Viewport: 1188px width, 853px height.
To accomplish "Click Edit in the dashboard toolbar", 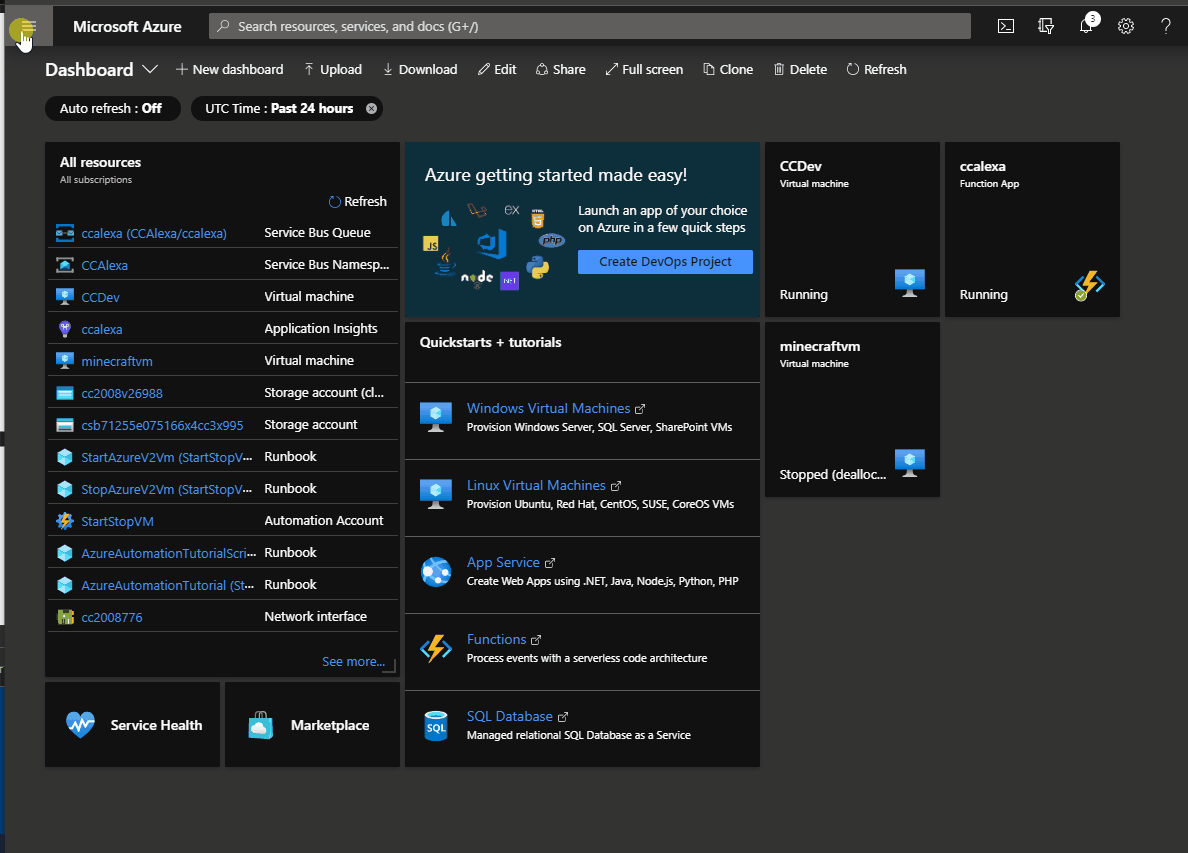I will (497, 70).
